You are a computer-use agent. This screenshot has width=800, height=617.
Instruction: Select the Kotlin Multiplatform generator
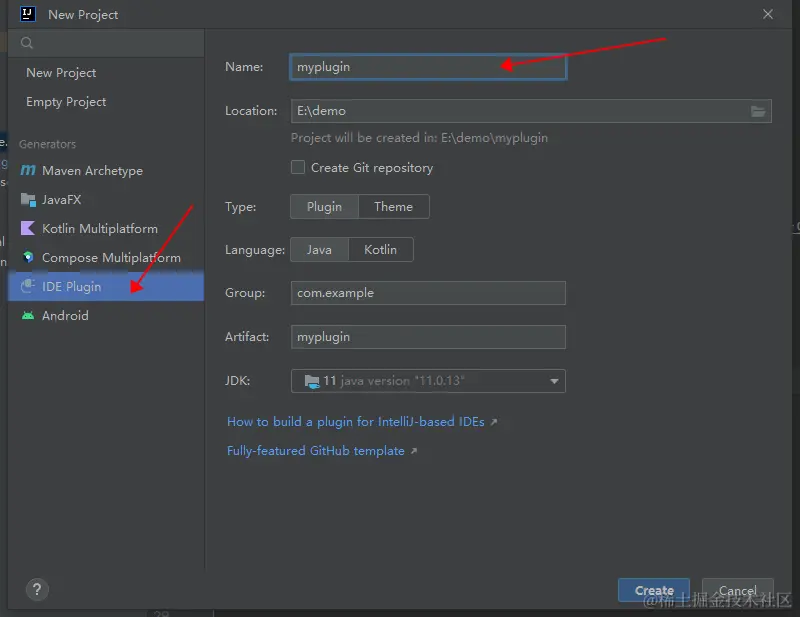[x=106, y=229]
